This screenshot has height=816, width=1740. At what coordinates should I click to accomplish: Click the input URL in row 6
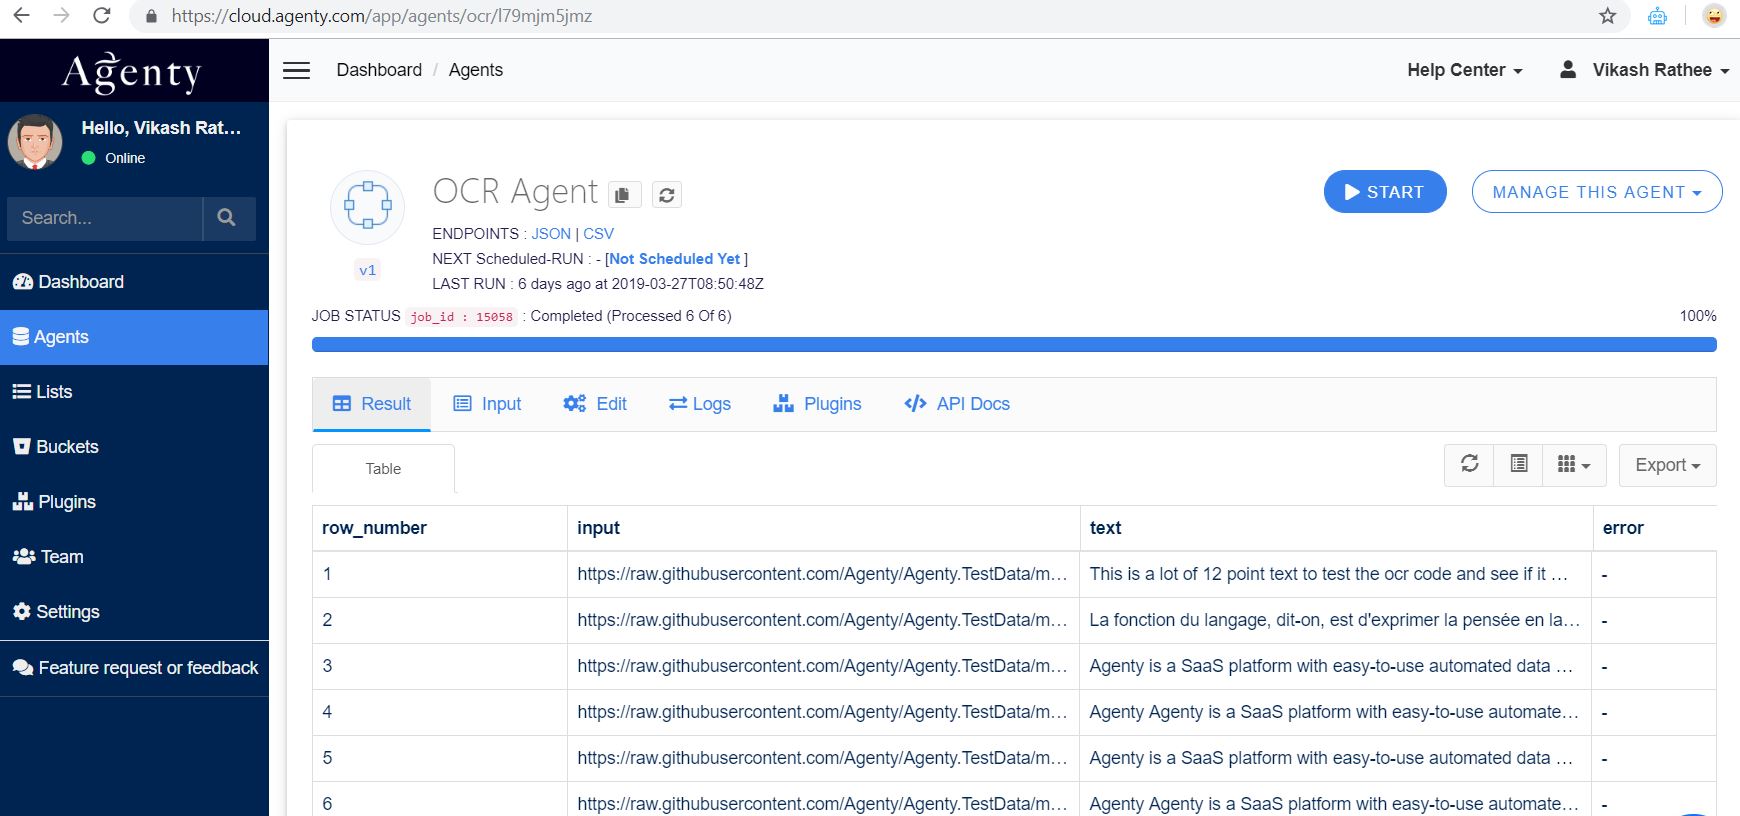(822, 804)
